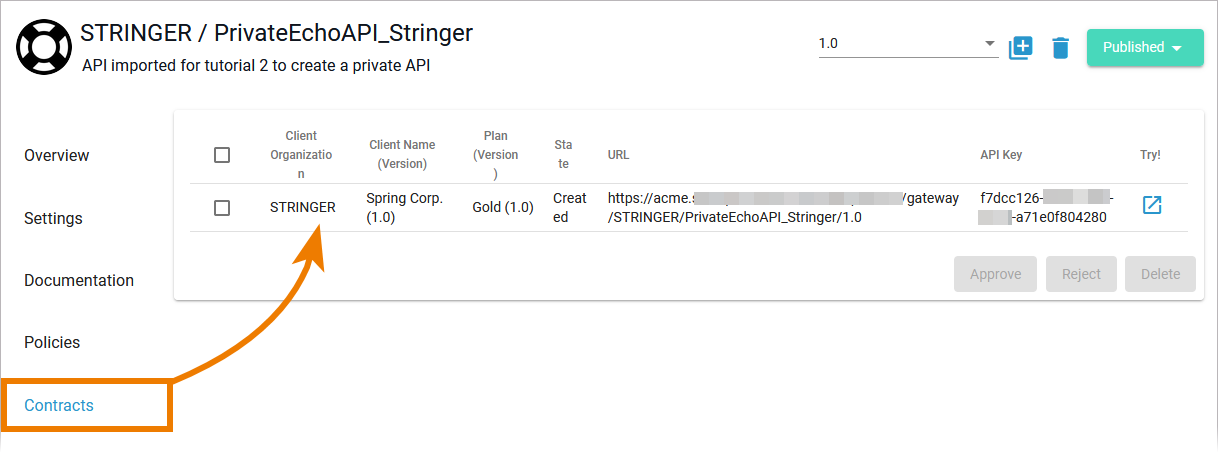This screenshot has width=1218, height=453.
Task: Click the Spring Corp. client name cell
Action: point(404,207)
